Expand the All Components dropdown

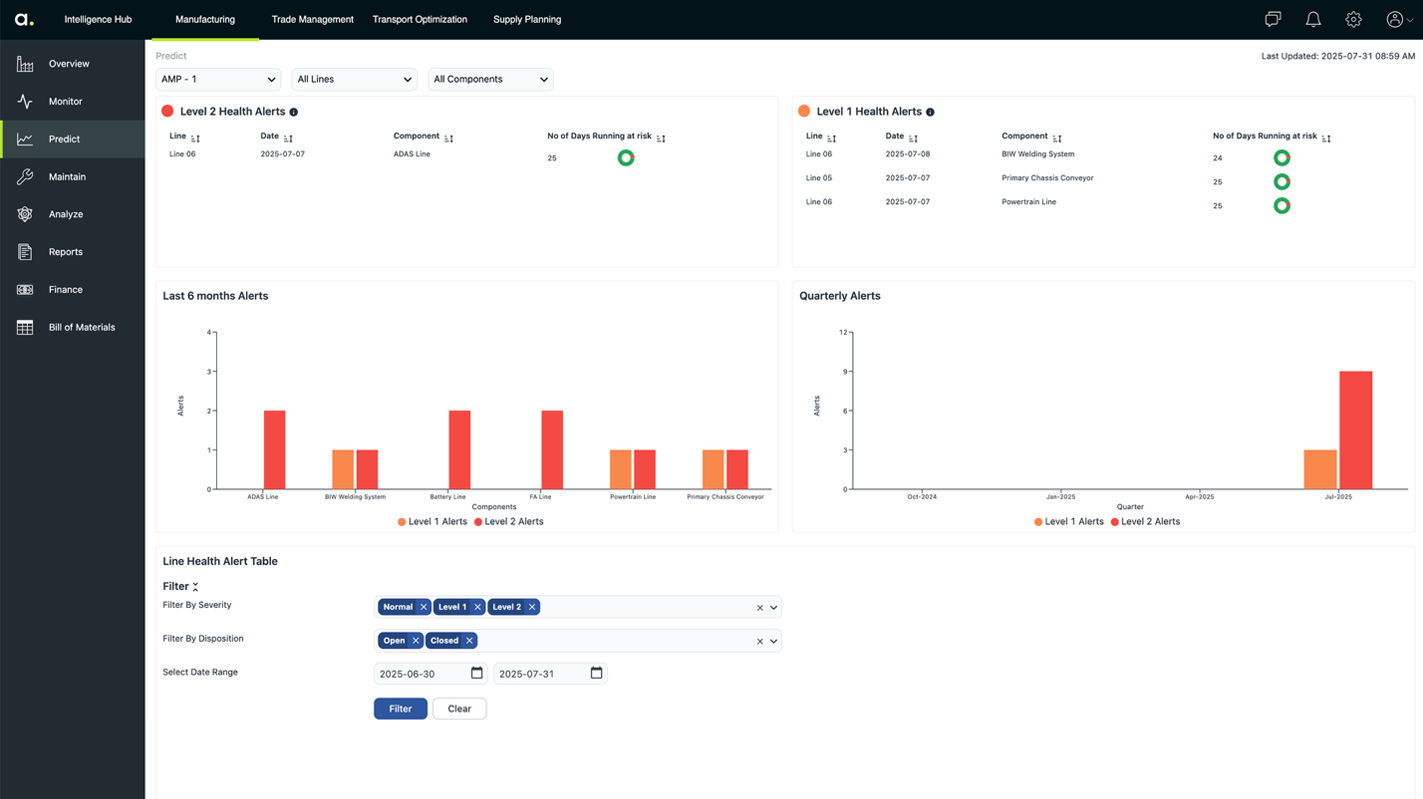click(490, 79)
